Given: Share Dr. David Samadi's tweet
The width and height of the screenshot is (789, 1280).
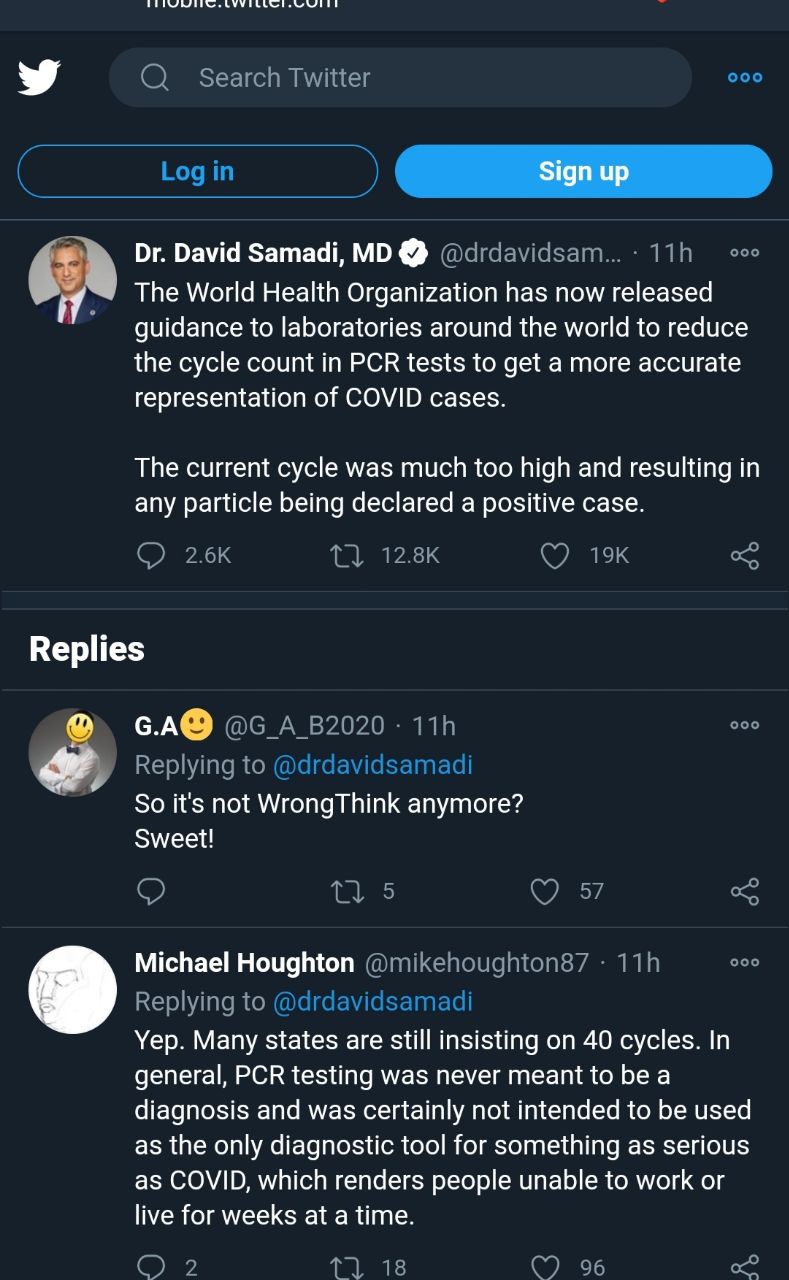Looking at the screenshot, I should tap(745, 555).
